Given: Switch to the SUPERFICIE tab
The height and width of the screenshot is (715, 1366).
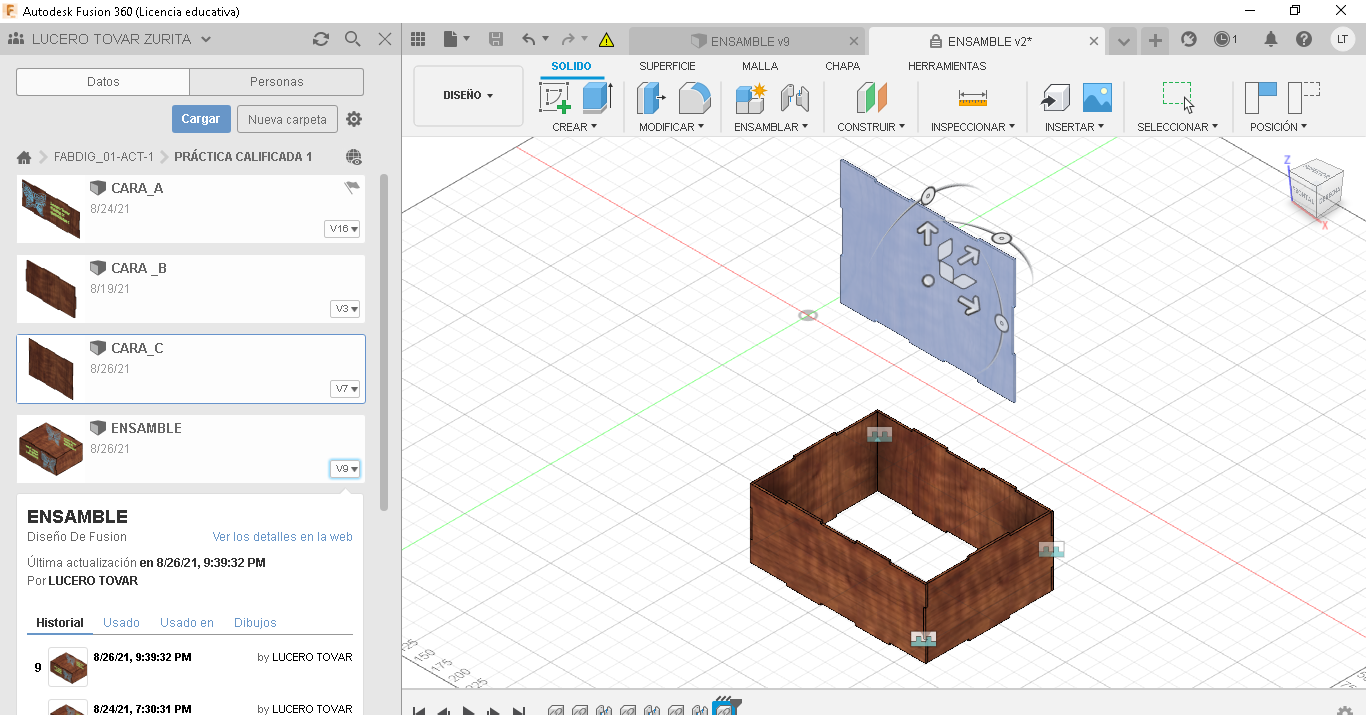Looking at the screenshot, I should pyautogui.click(x=667, y=66).
